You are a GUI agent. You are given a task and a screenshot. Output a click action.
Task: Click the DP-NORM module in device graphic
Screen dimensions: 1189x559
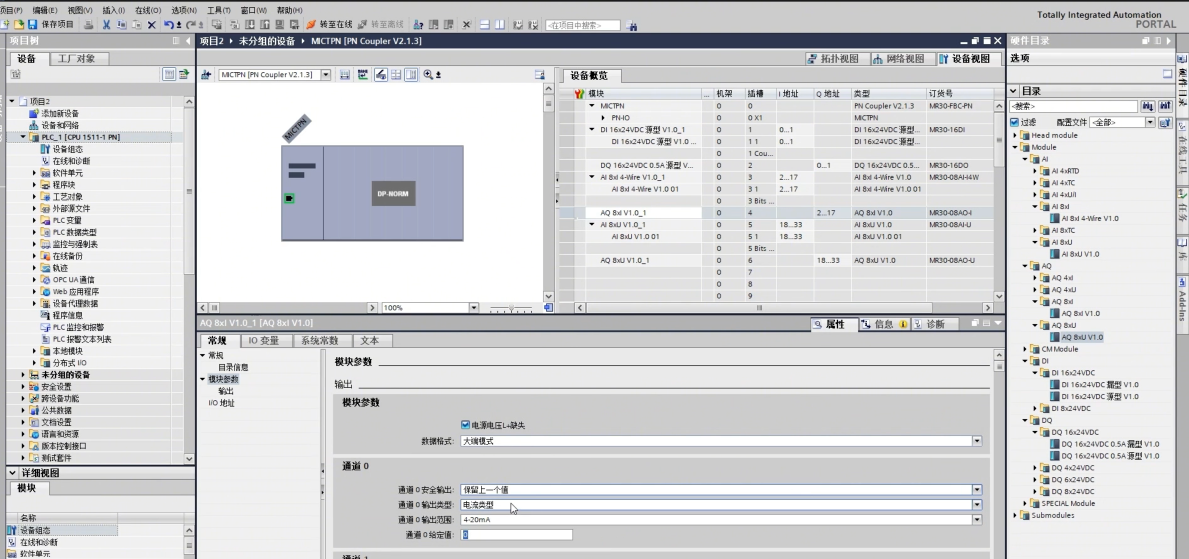(393, 193)
